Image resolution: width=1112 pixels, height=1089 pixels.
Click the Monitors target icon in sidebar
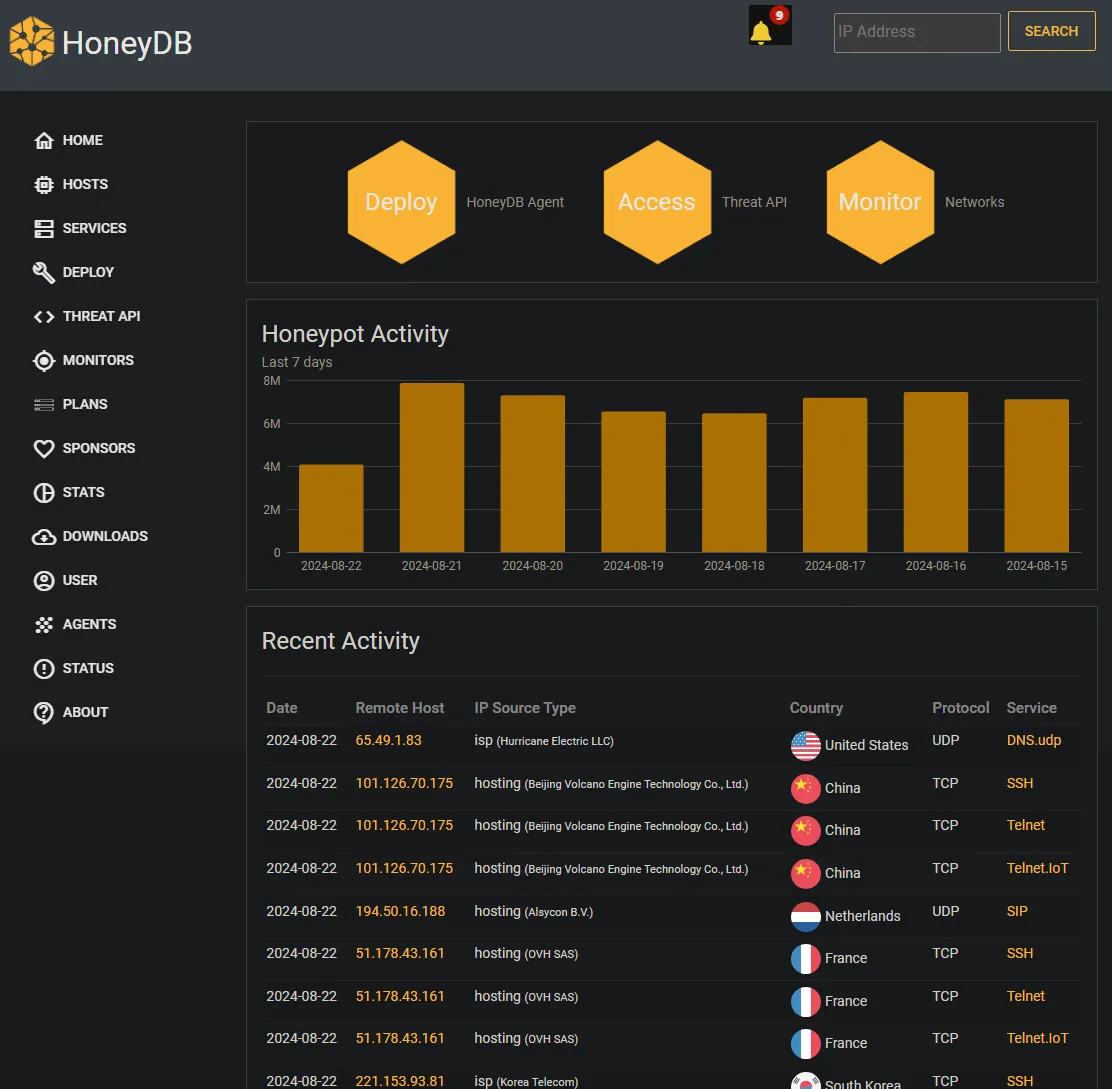pyautogui.click(x=44, y=360)
